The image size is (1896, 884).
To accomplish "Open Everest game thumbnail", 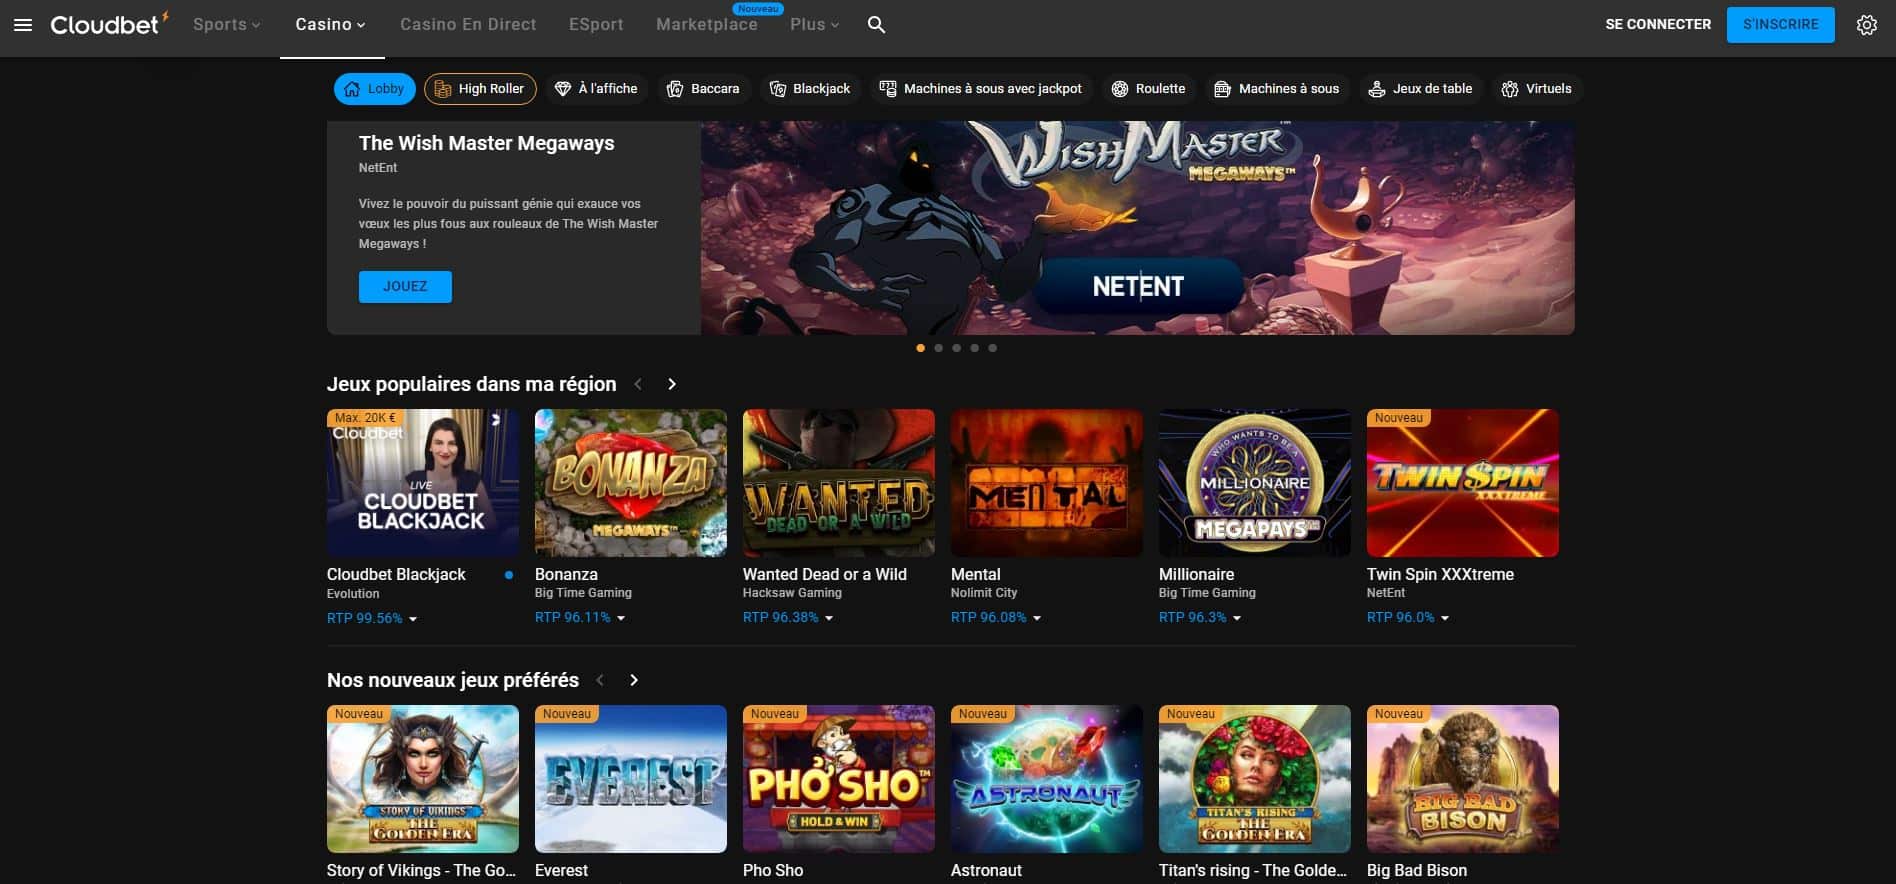I will [x=631, y=779].
